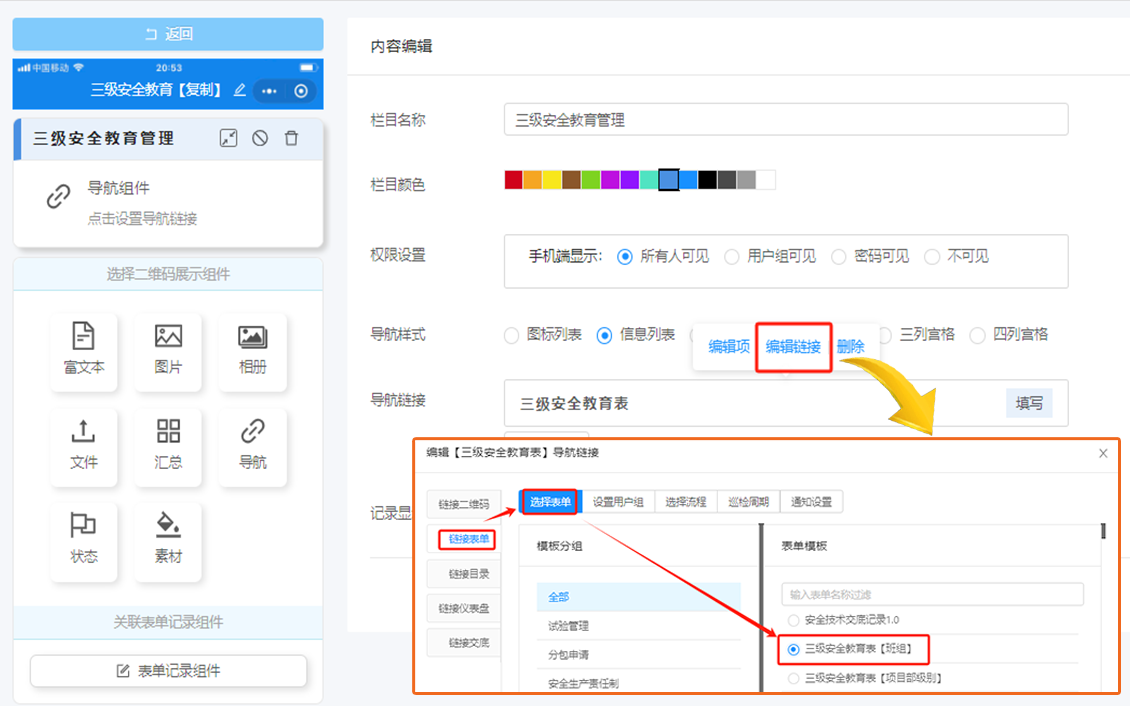Click 编辑链接 in the popup menu
Image resolution: width=1130 pixels, height=706 pixels.
793,347
